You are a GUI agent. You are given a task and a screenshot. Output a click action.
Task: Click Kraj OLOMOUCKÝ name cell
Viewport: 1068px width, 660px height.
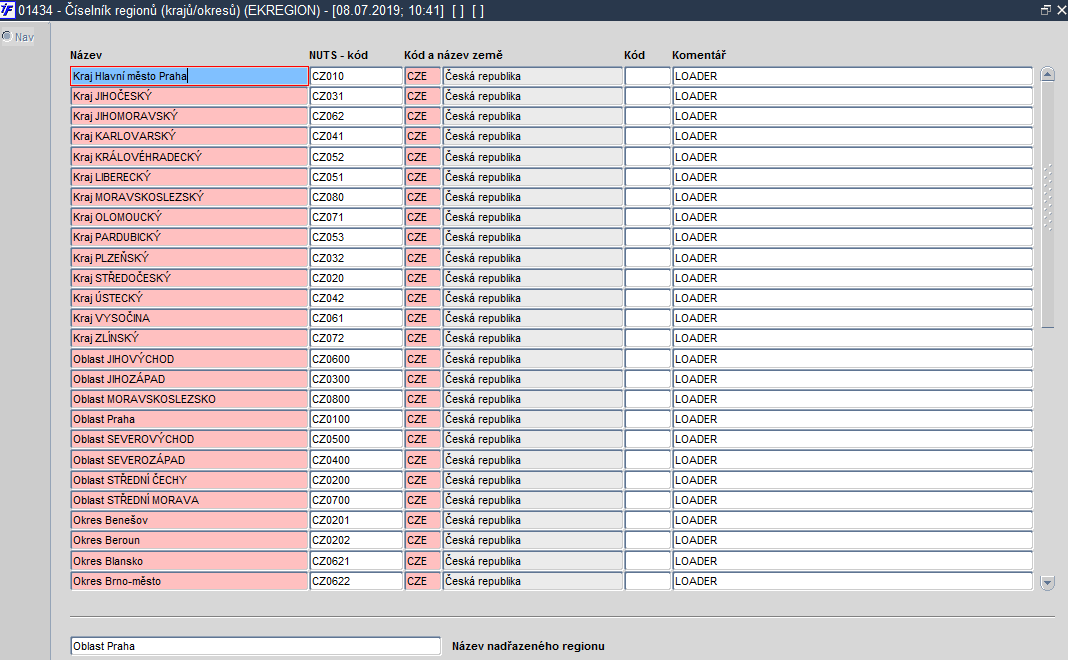pyautogui.click(x=189, y=217)
